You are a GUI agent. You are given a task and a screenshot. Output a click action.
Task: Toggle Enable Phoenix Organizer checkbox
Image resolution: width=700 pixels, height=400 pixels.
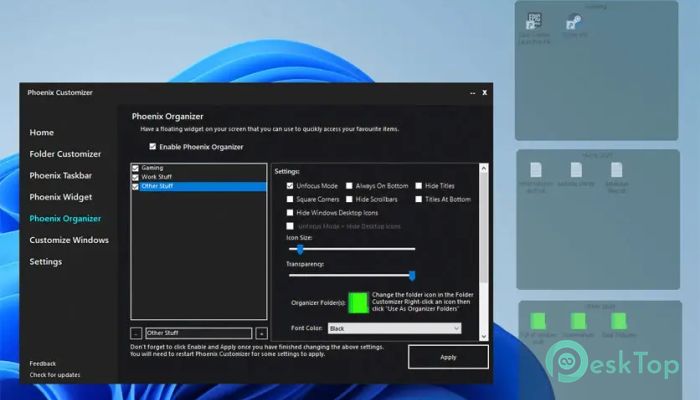(153, 146)
